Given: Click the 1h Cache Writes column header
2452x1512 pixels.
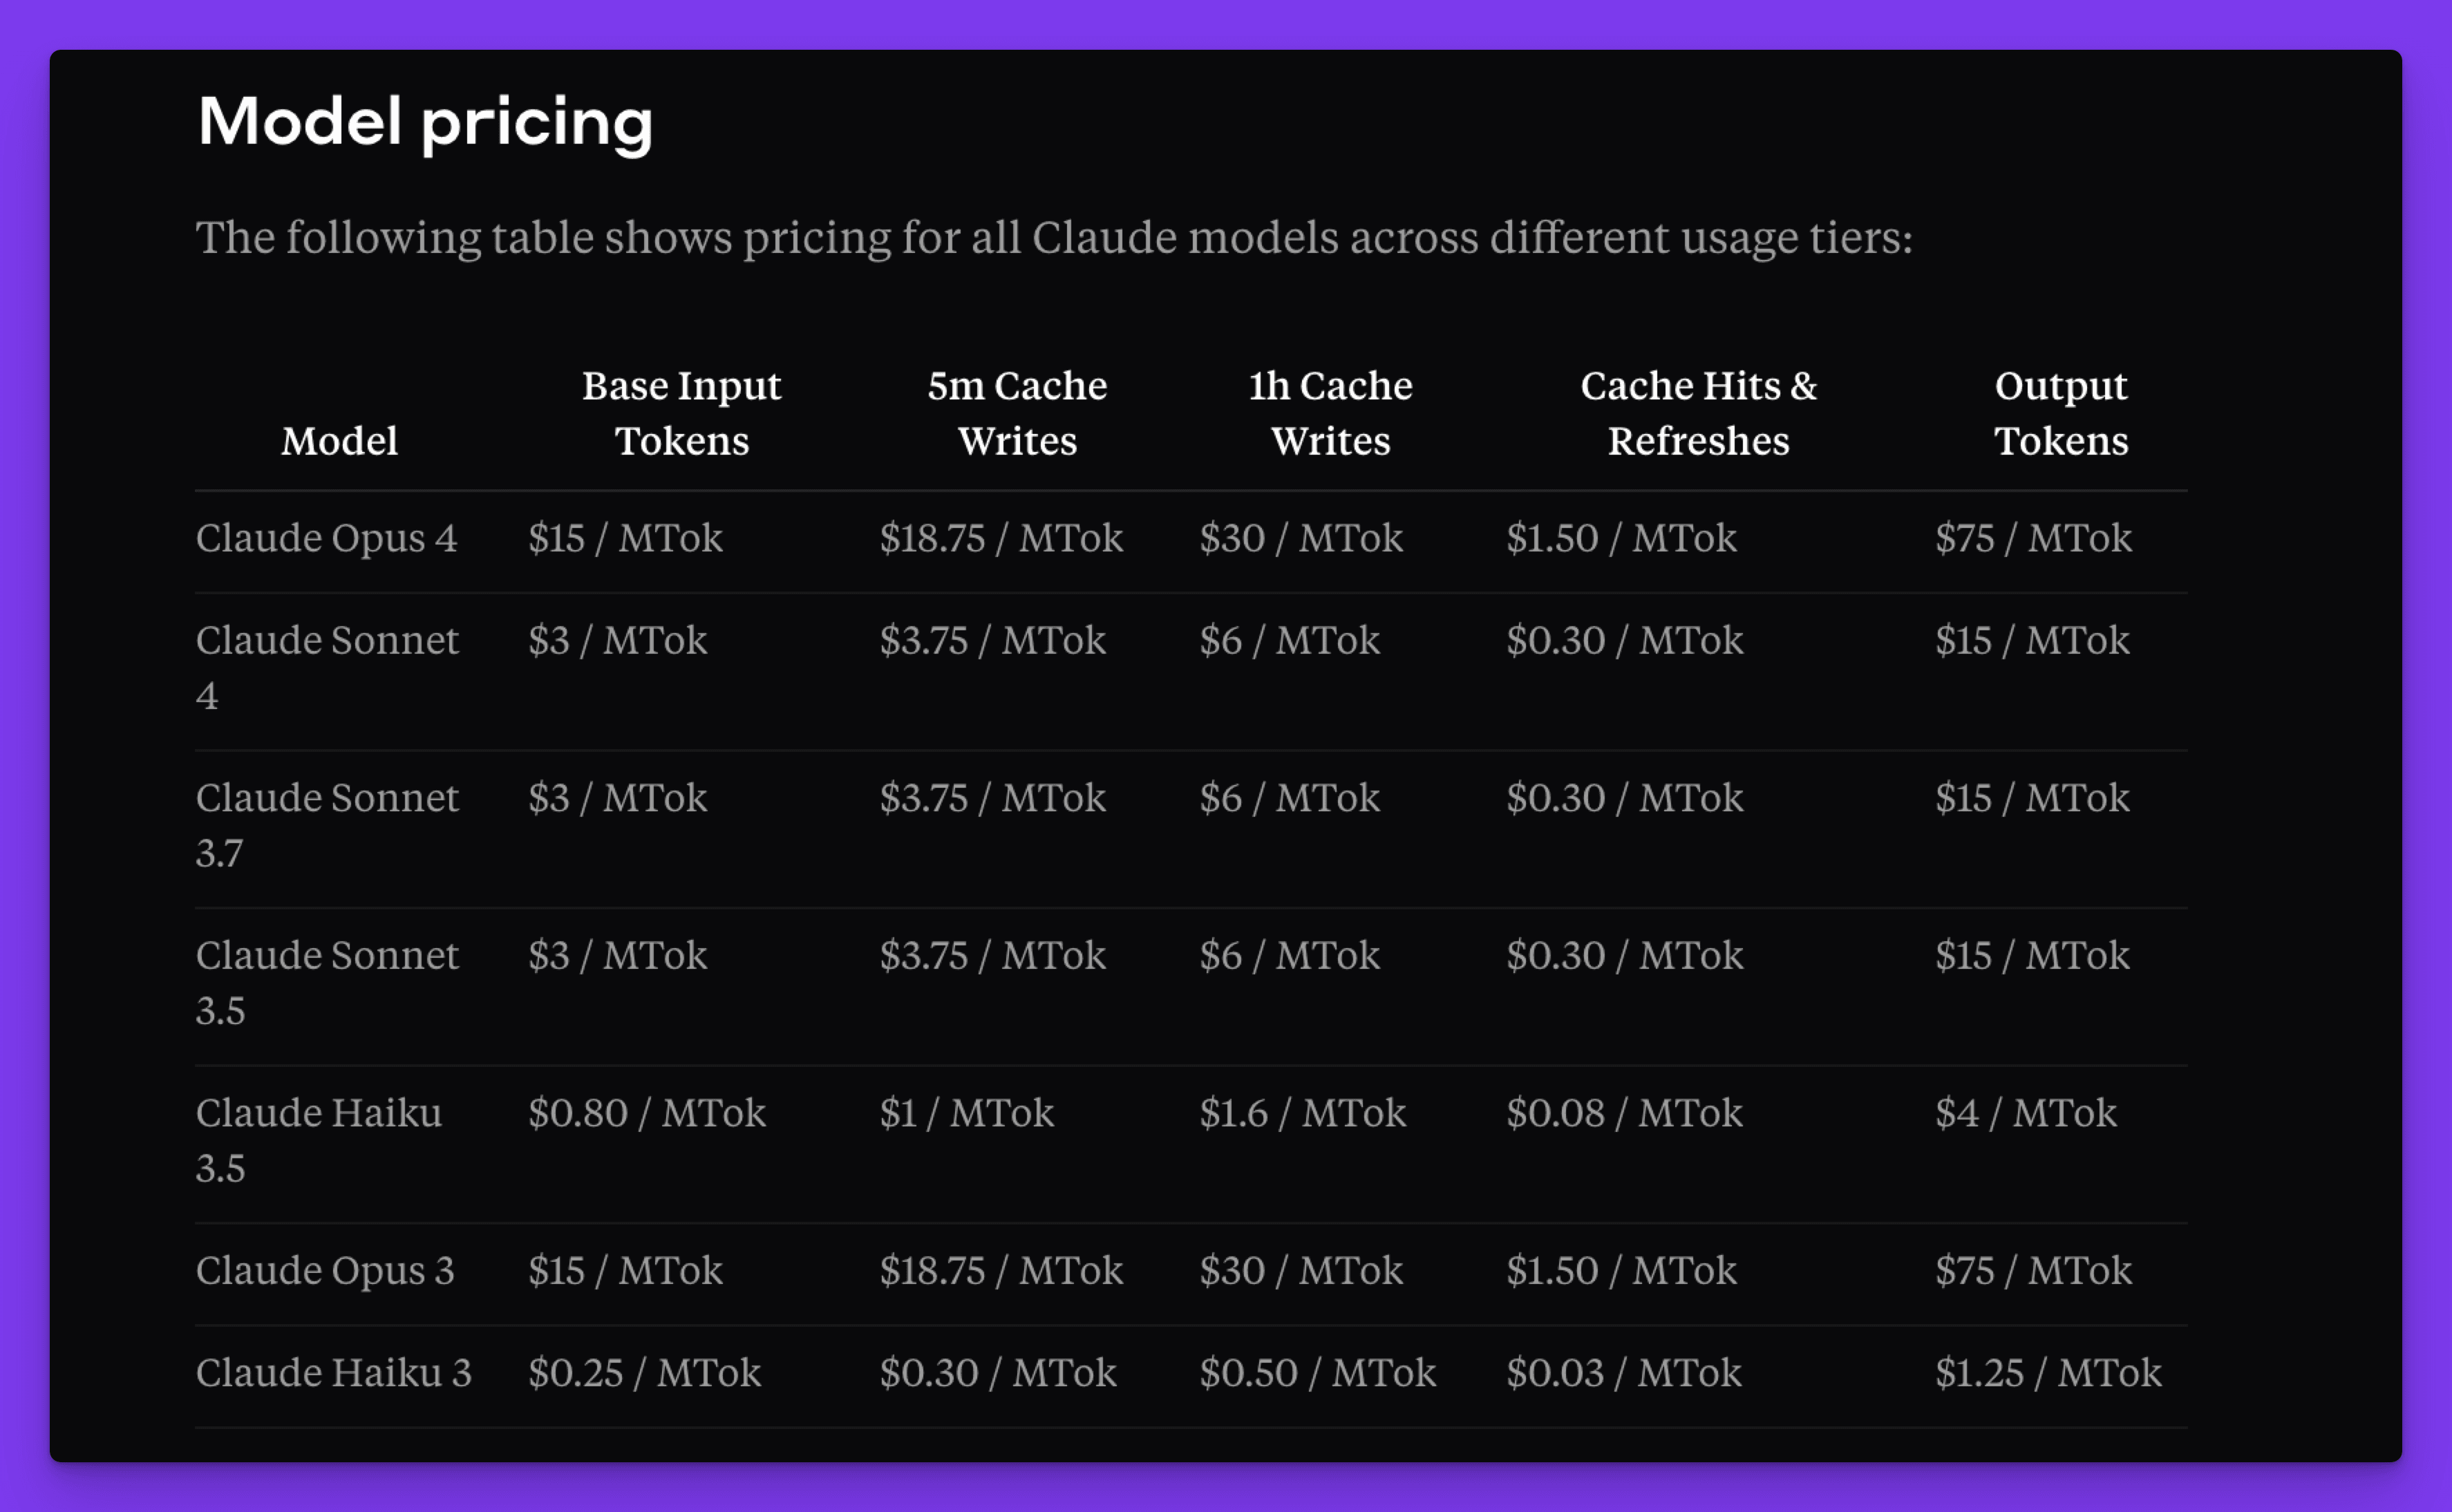Looking at the screenshot, I should coord(1330,413).
